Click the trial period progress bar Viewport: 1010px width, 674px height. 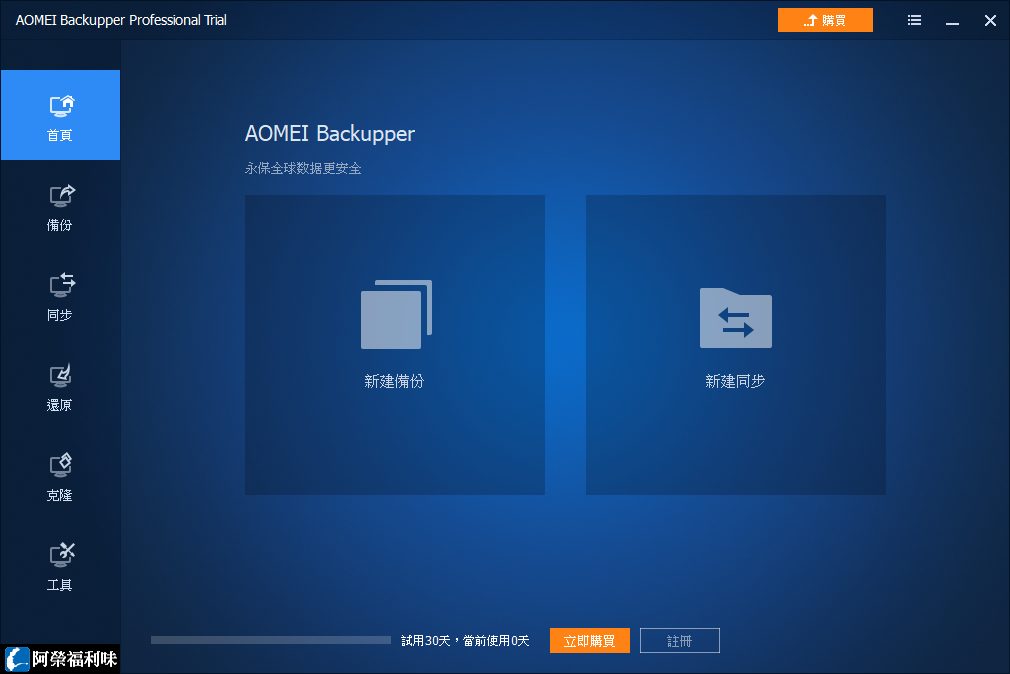tap(269, 639)
